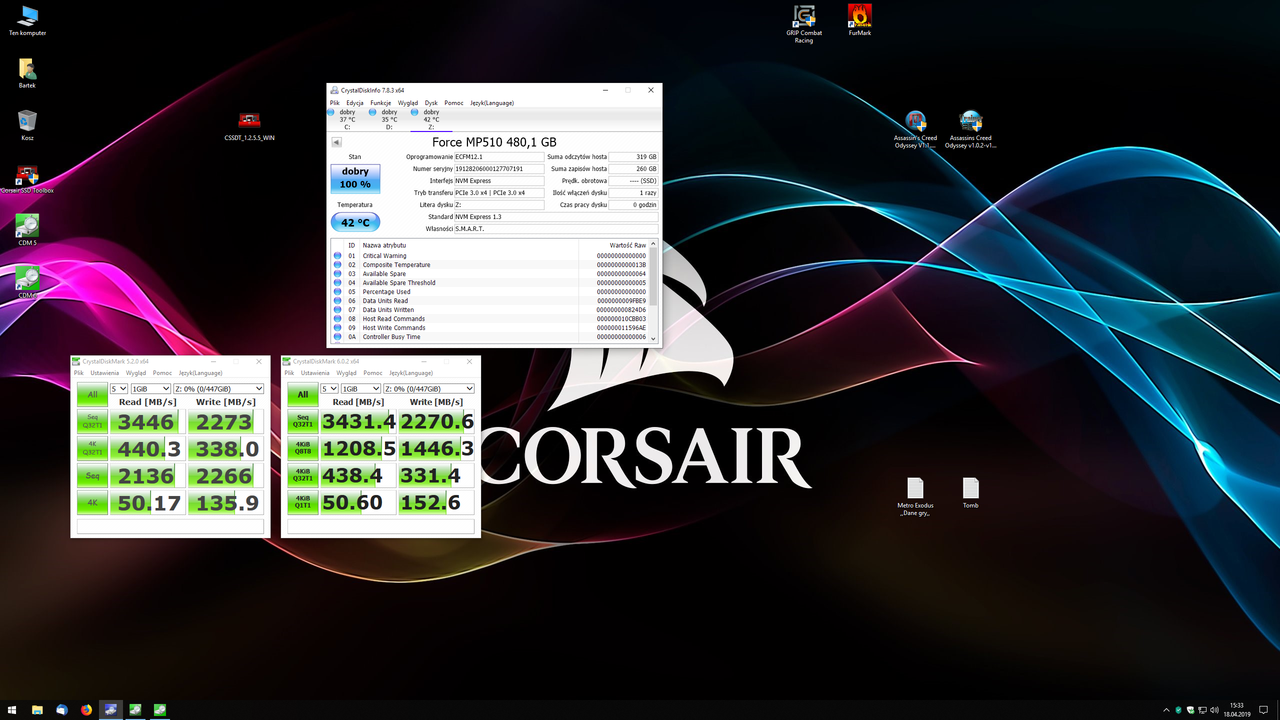Open Assassin's Creed Odyssey V1.1 shortcut
Viewport: 1280px width, 720px height.
click(x=916, y=130)
